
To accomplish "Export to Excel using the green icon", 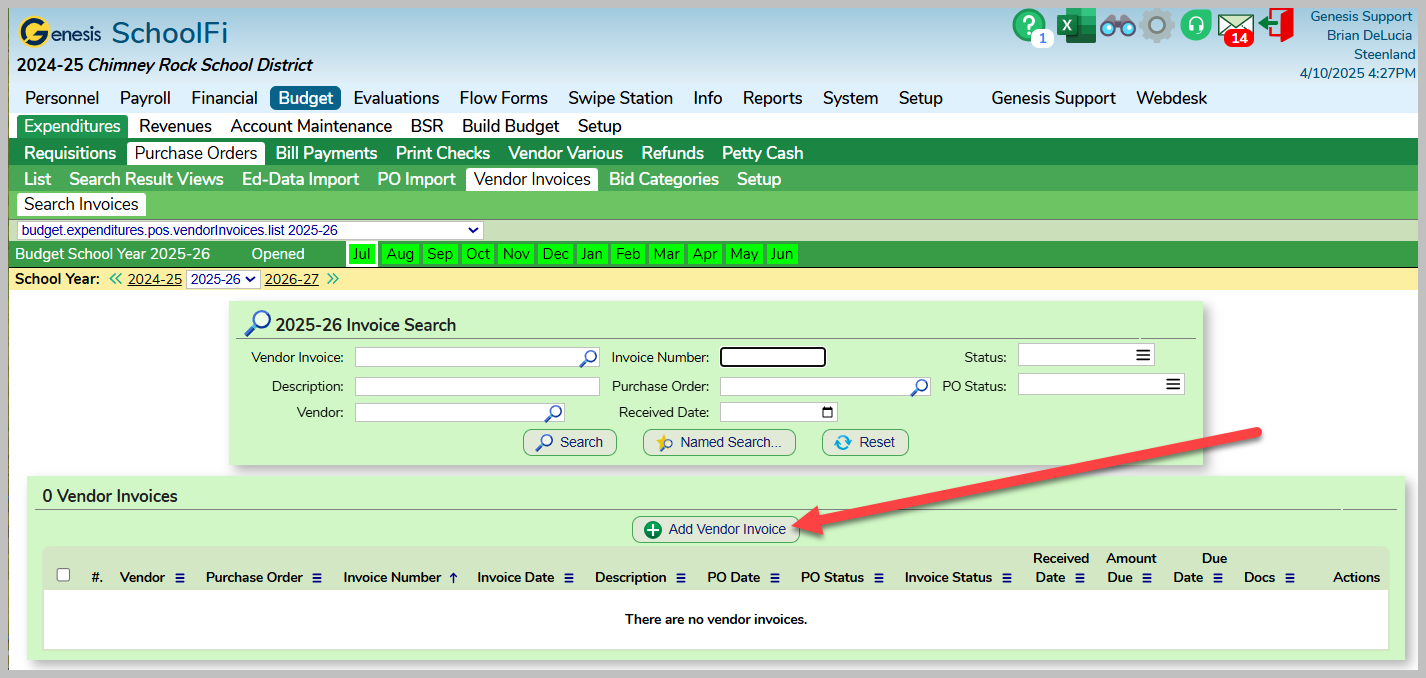I will pyautogui.click(x=1076, y=24).
